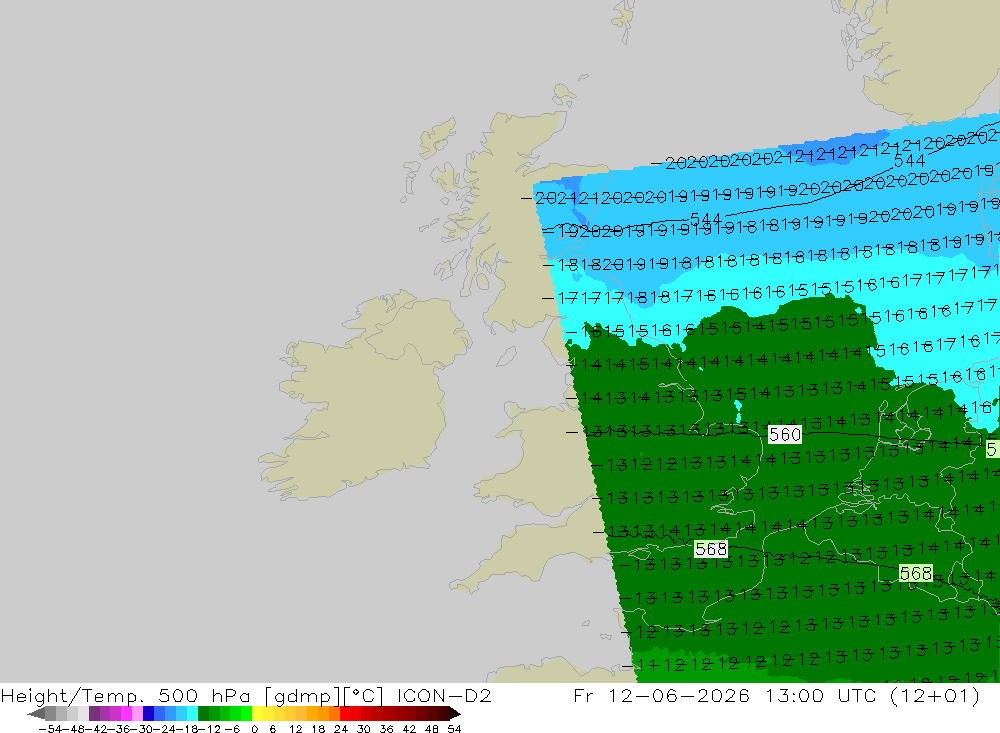Click the '(12+01)' forecast run label

pyautogui.click(x=935, y=695)
